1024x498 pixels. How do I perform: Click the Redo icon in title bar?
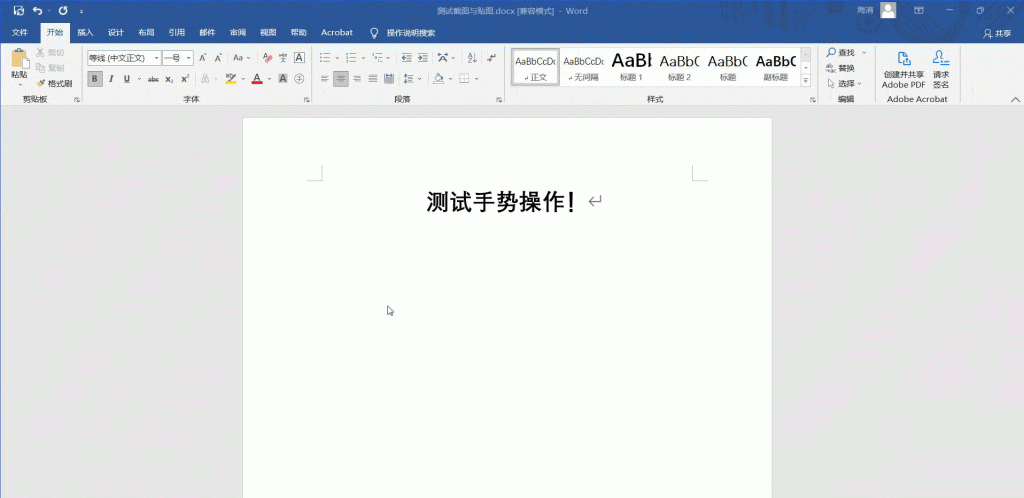tap(63, 10)
